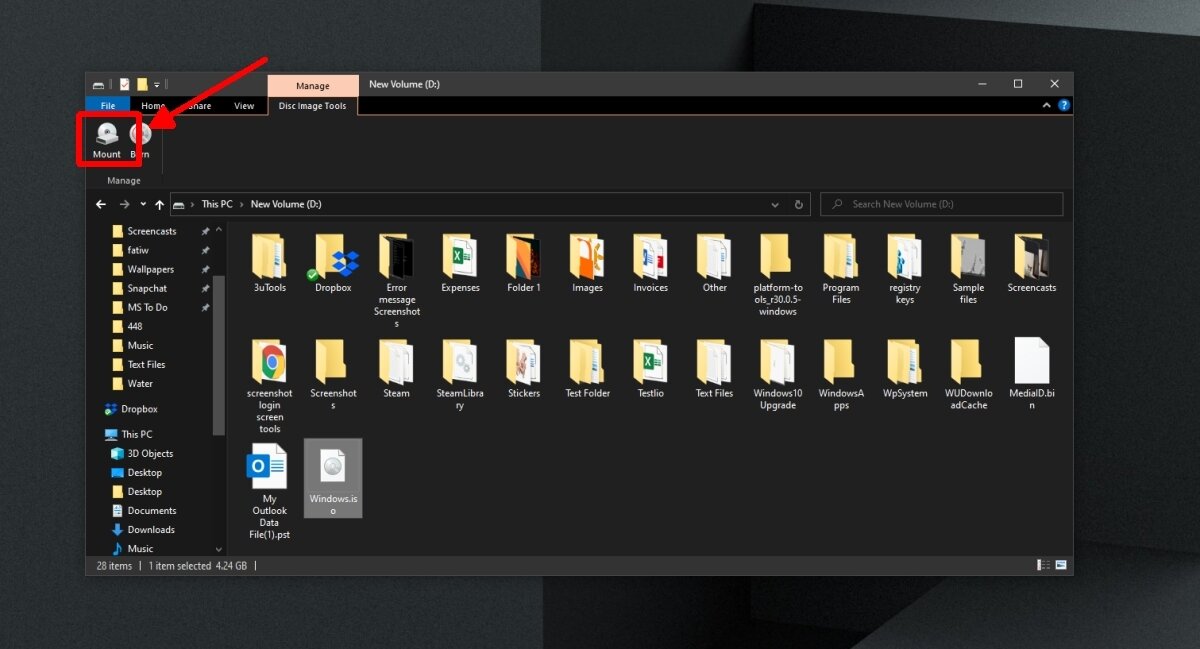This screenshot has width=1200, height=649.
Task: Select Downloads in the navigation pane
Action: 151,530
